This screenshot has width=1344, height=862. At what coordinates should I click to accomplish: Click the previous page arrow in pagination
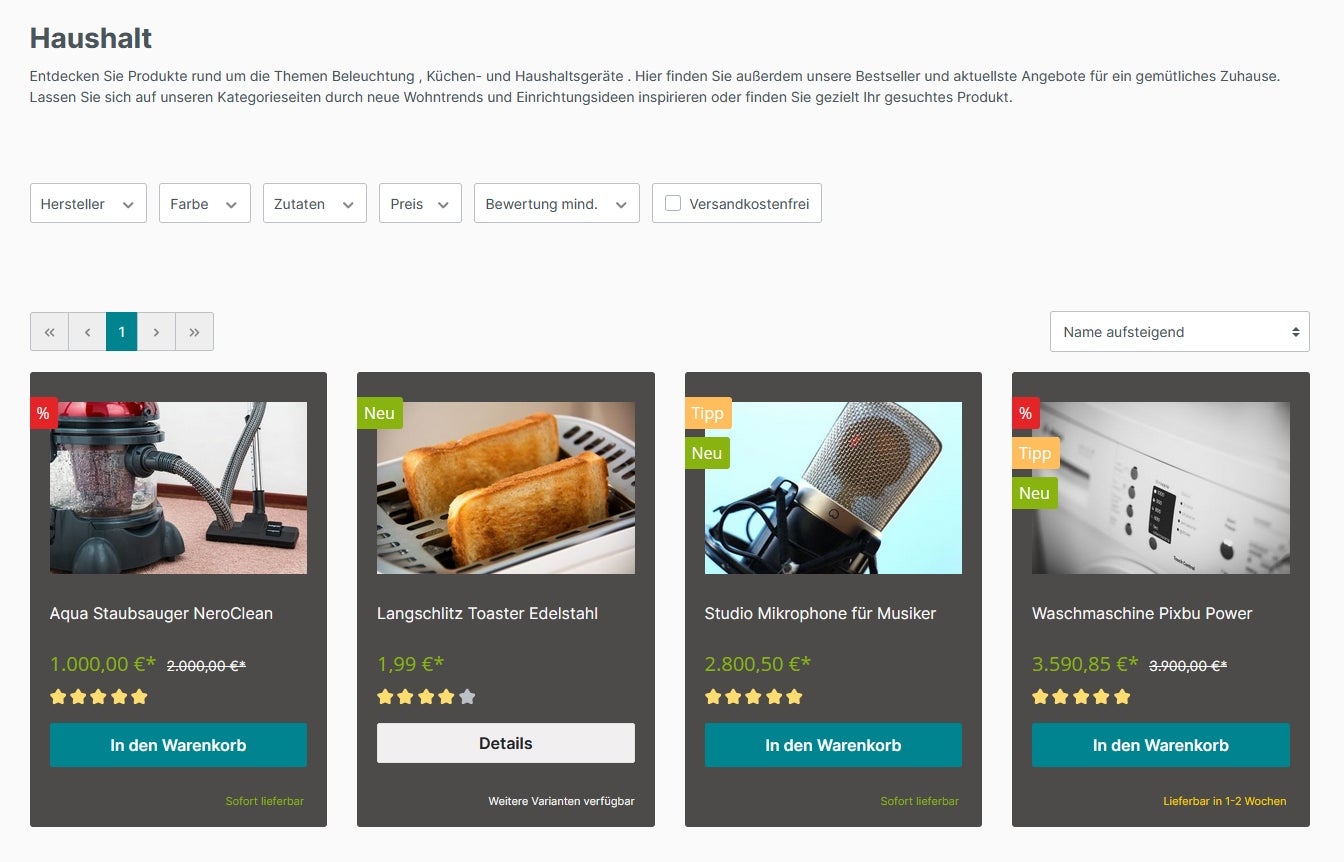click(x=87, y=332)
